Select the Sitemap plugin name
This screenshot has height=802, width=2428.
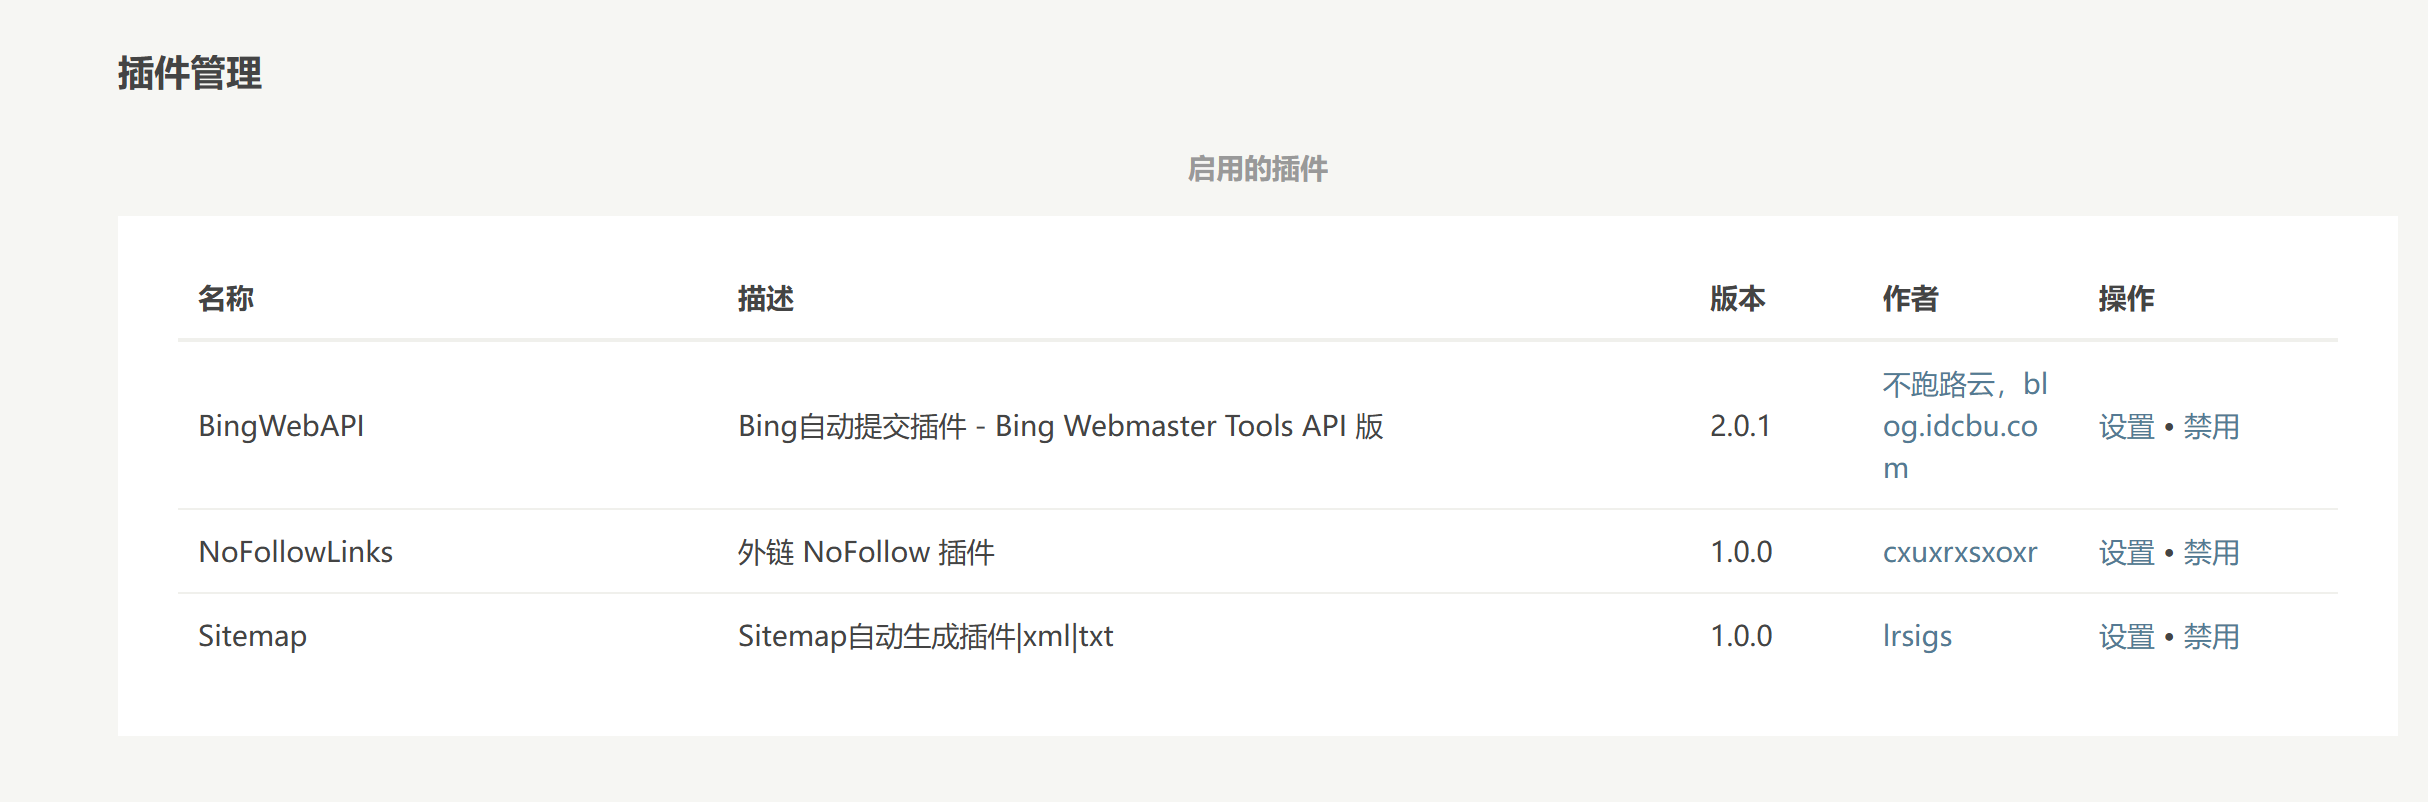click(252, 636)
